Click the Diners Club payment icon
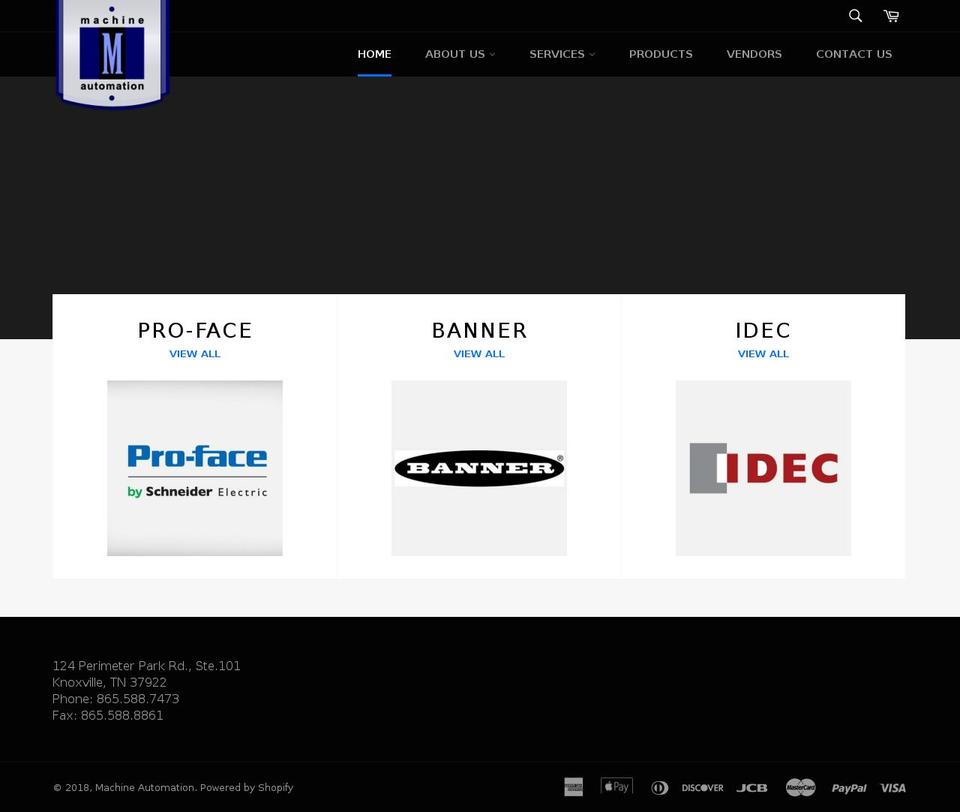Viewport: 960px width, 812px height. [x=659, y=788]
